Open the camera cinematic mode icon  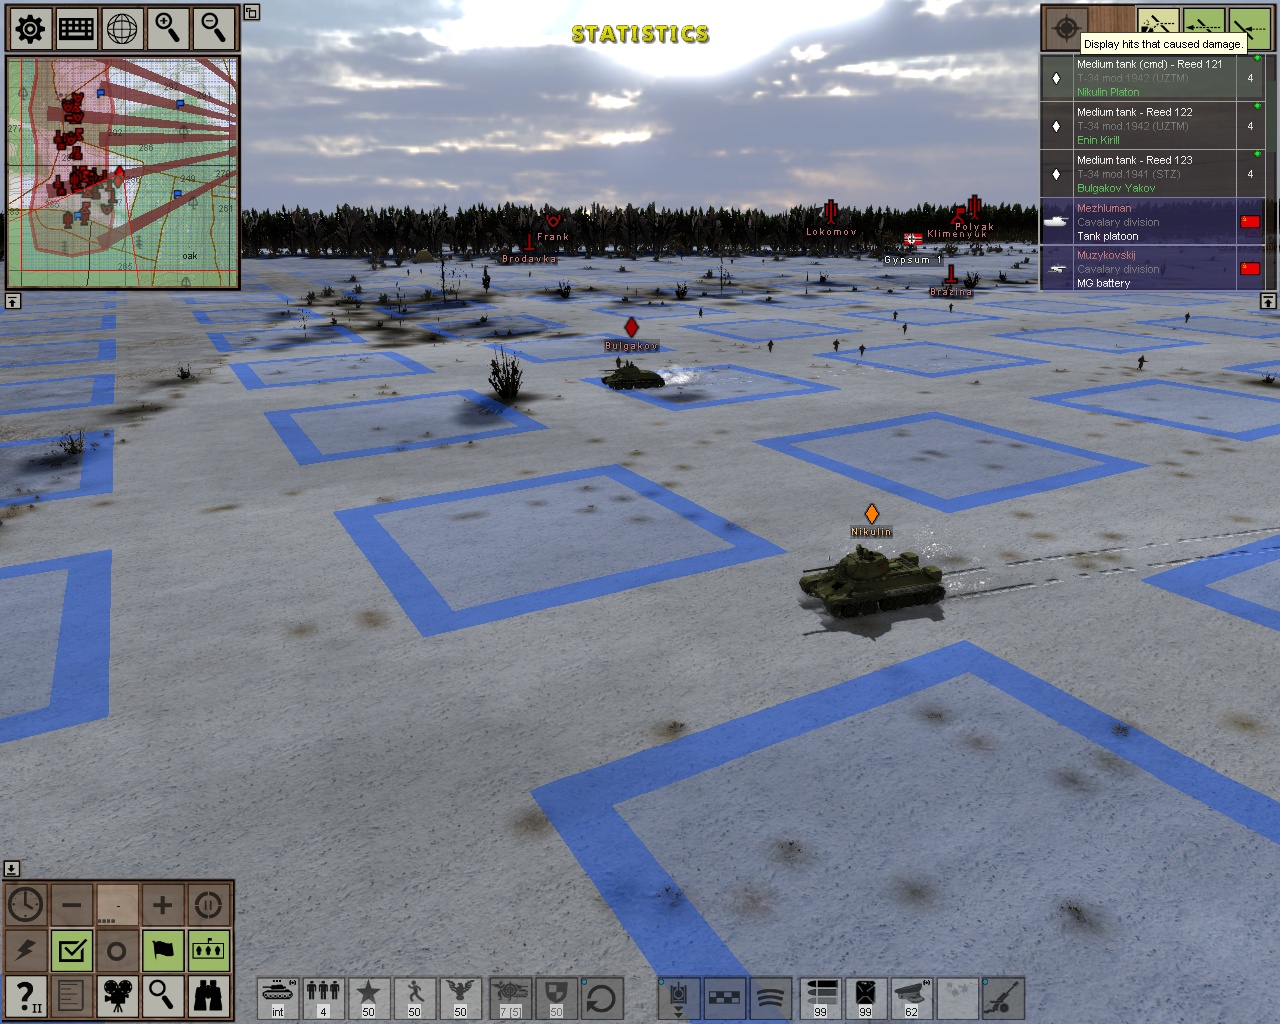(x=118, y=997)
